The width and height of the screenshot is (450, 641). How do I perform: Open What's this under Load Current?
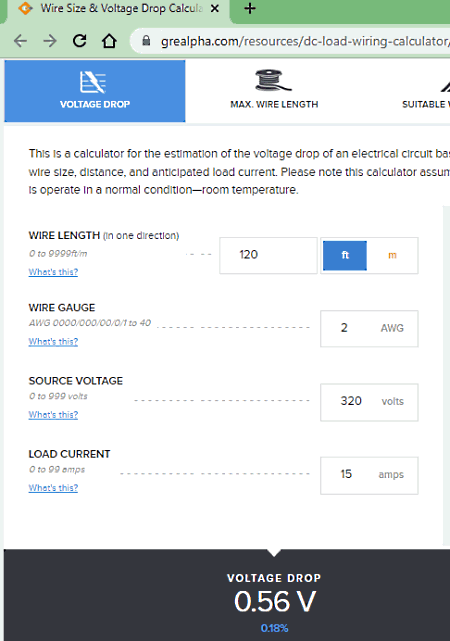coord(53,488)
